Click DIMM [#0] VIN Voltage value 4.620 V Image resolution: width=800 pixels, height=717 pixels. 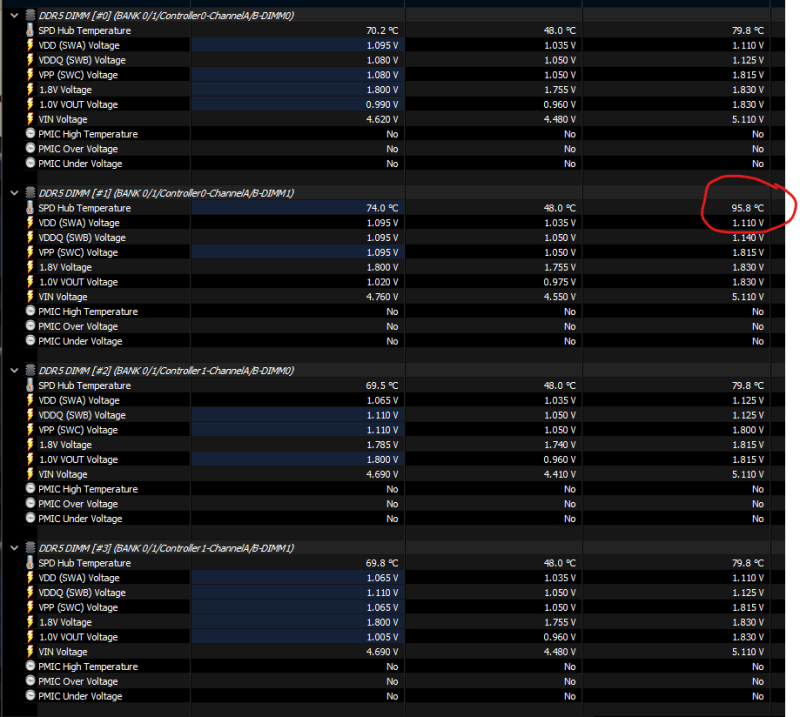coord(382,119)
